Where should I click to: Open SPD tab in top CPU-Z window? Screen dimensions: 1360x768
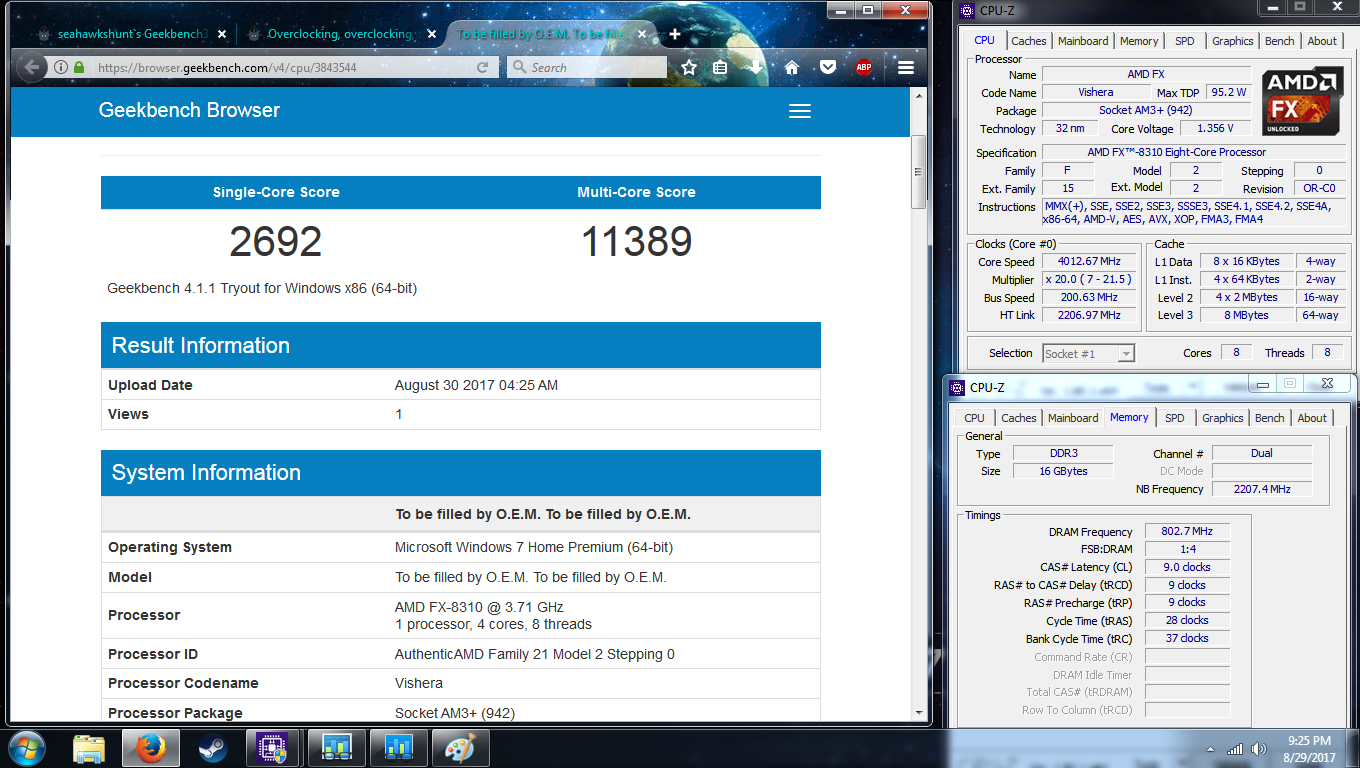tap(1184, 41)
